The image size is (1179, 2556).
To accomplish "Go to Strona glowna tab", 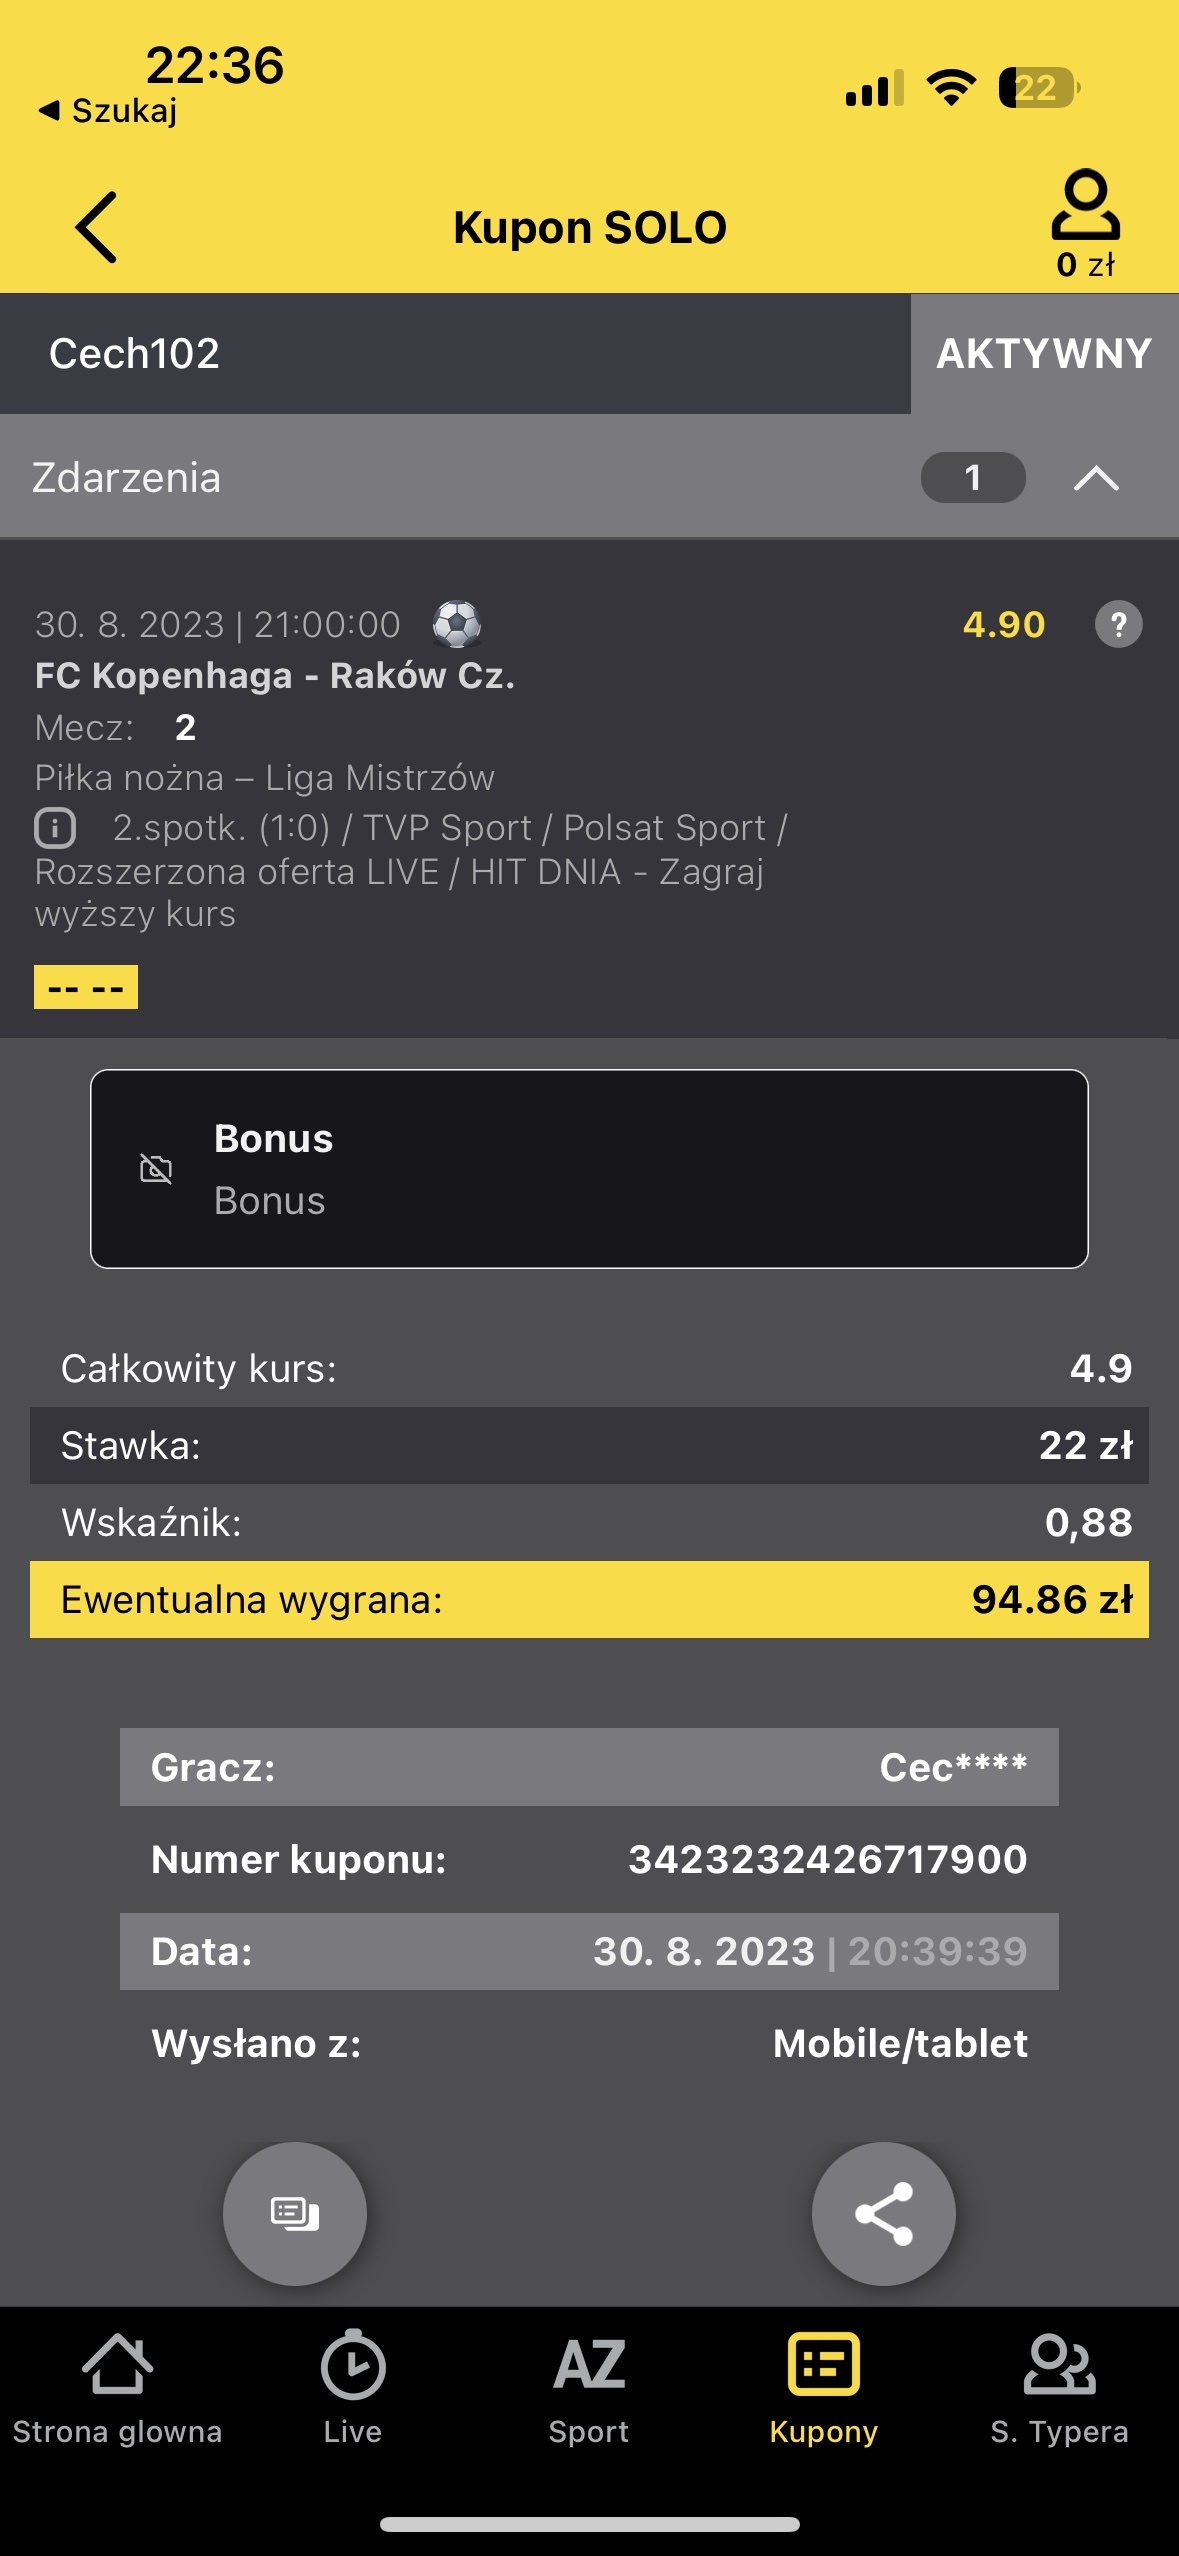I will [x=117, y=2388].
